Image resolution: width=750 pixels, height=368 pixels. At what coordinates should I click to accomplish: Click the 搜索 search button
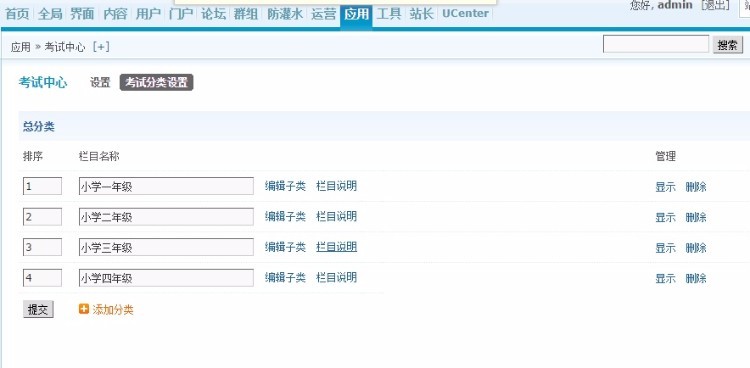(x=728, y=45)
